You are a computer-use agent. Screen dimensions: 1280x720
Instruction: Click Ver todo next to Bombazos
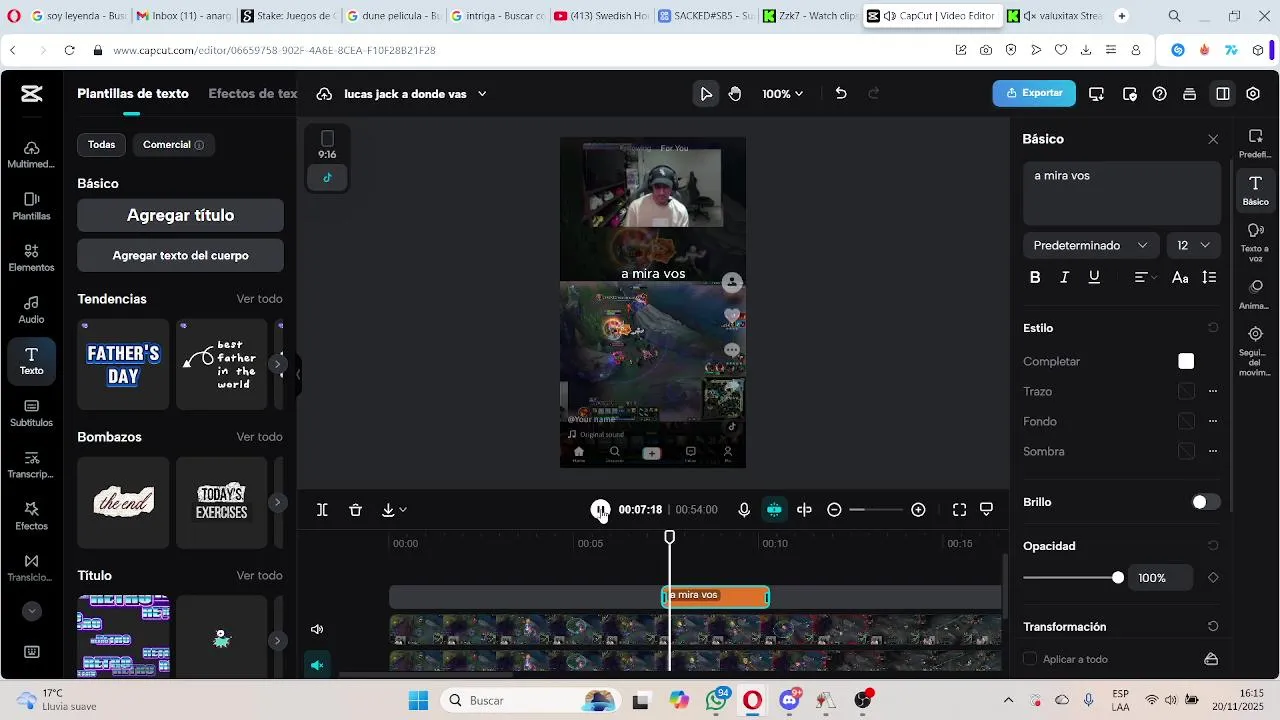point(259,437)
